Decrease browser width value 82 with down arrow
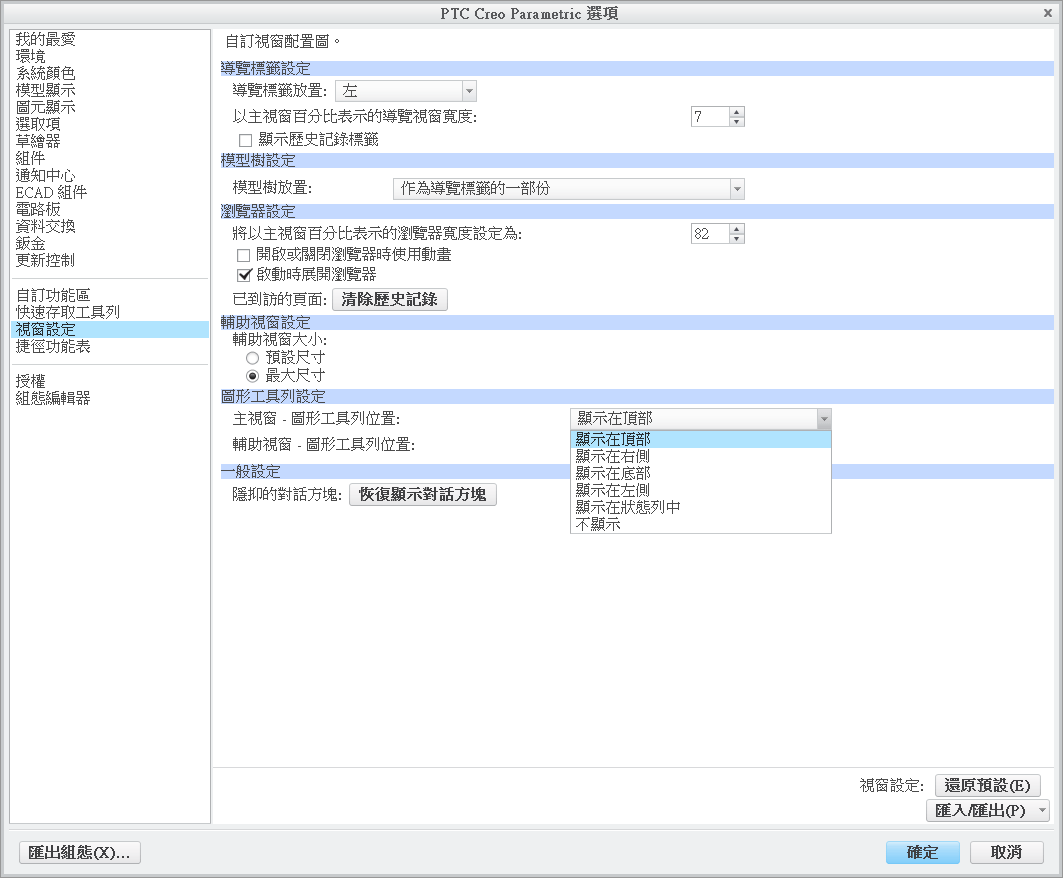Screen dimensions: 1063x878 pyautogui.click(x=736, y=238)
